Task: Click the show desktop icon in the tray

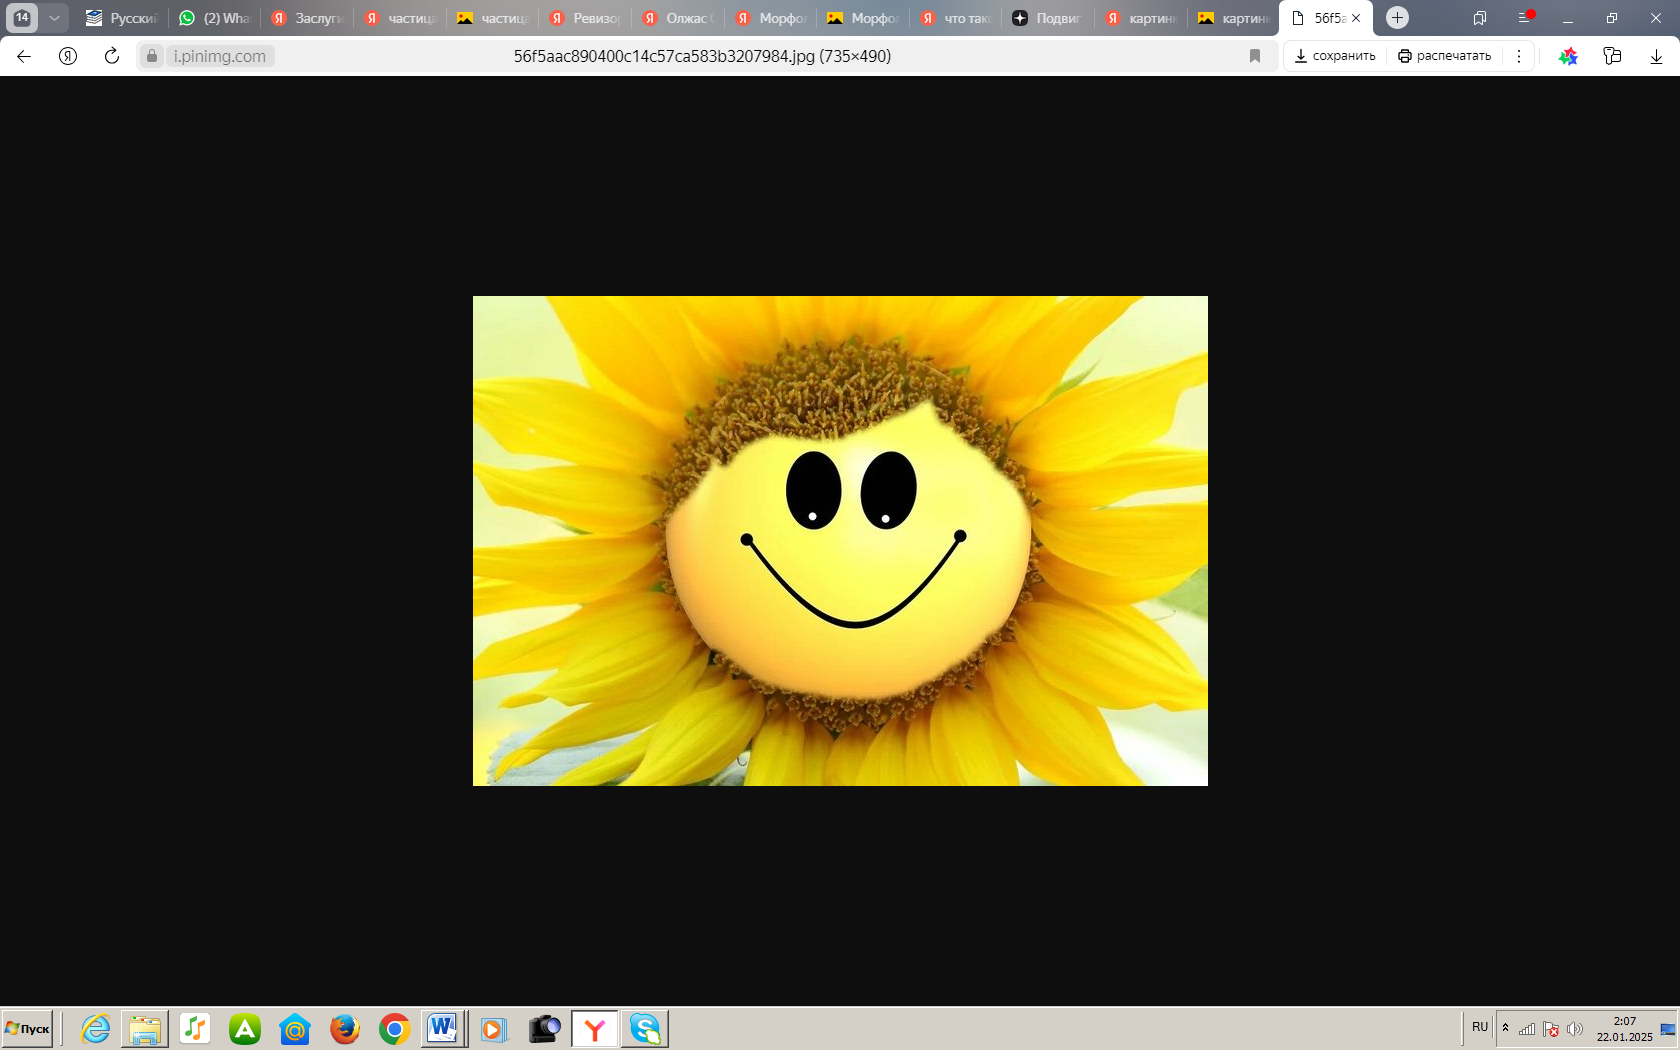Action: [x=1668, y=1029]
